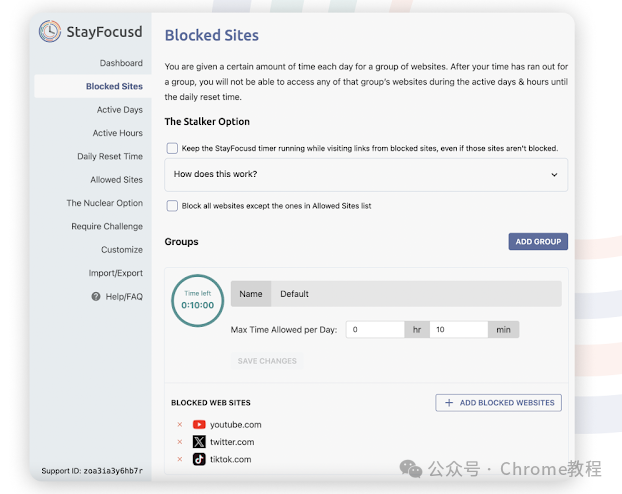Open the Help/FAQ page
The image size is (622, 494).
pos(124,297)
